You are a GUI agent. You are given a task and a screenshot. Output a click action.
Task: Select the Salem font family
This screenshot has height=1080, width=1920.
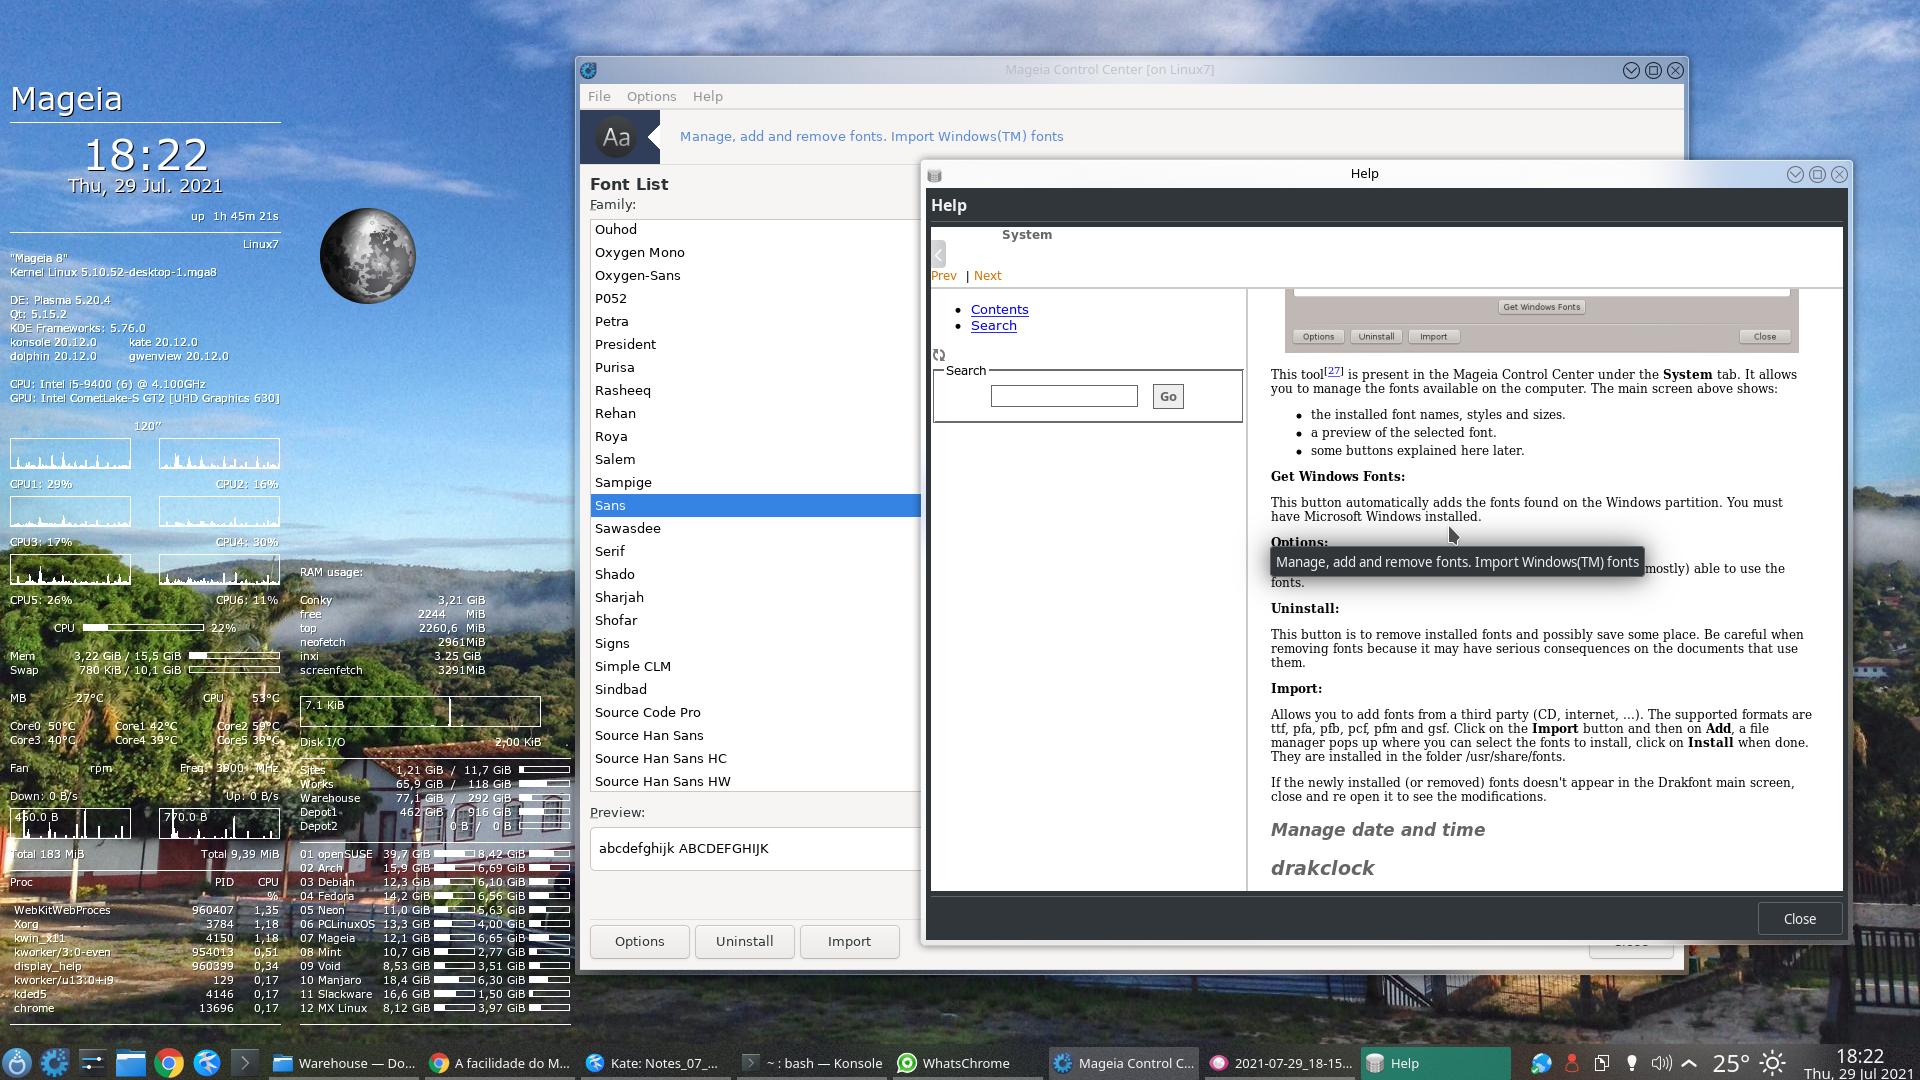click(x=755, y=459)
